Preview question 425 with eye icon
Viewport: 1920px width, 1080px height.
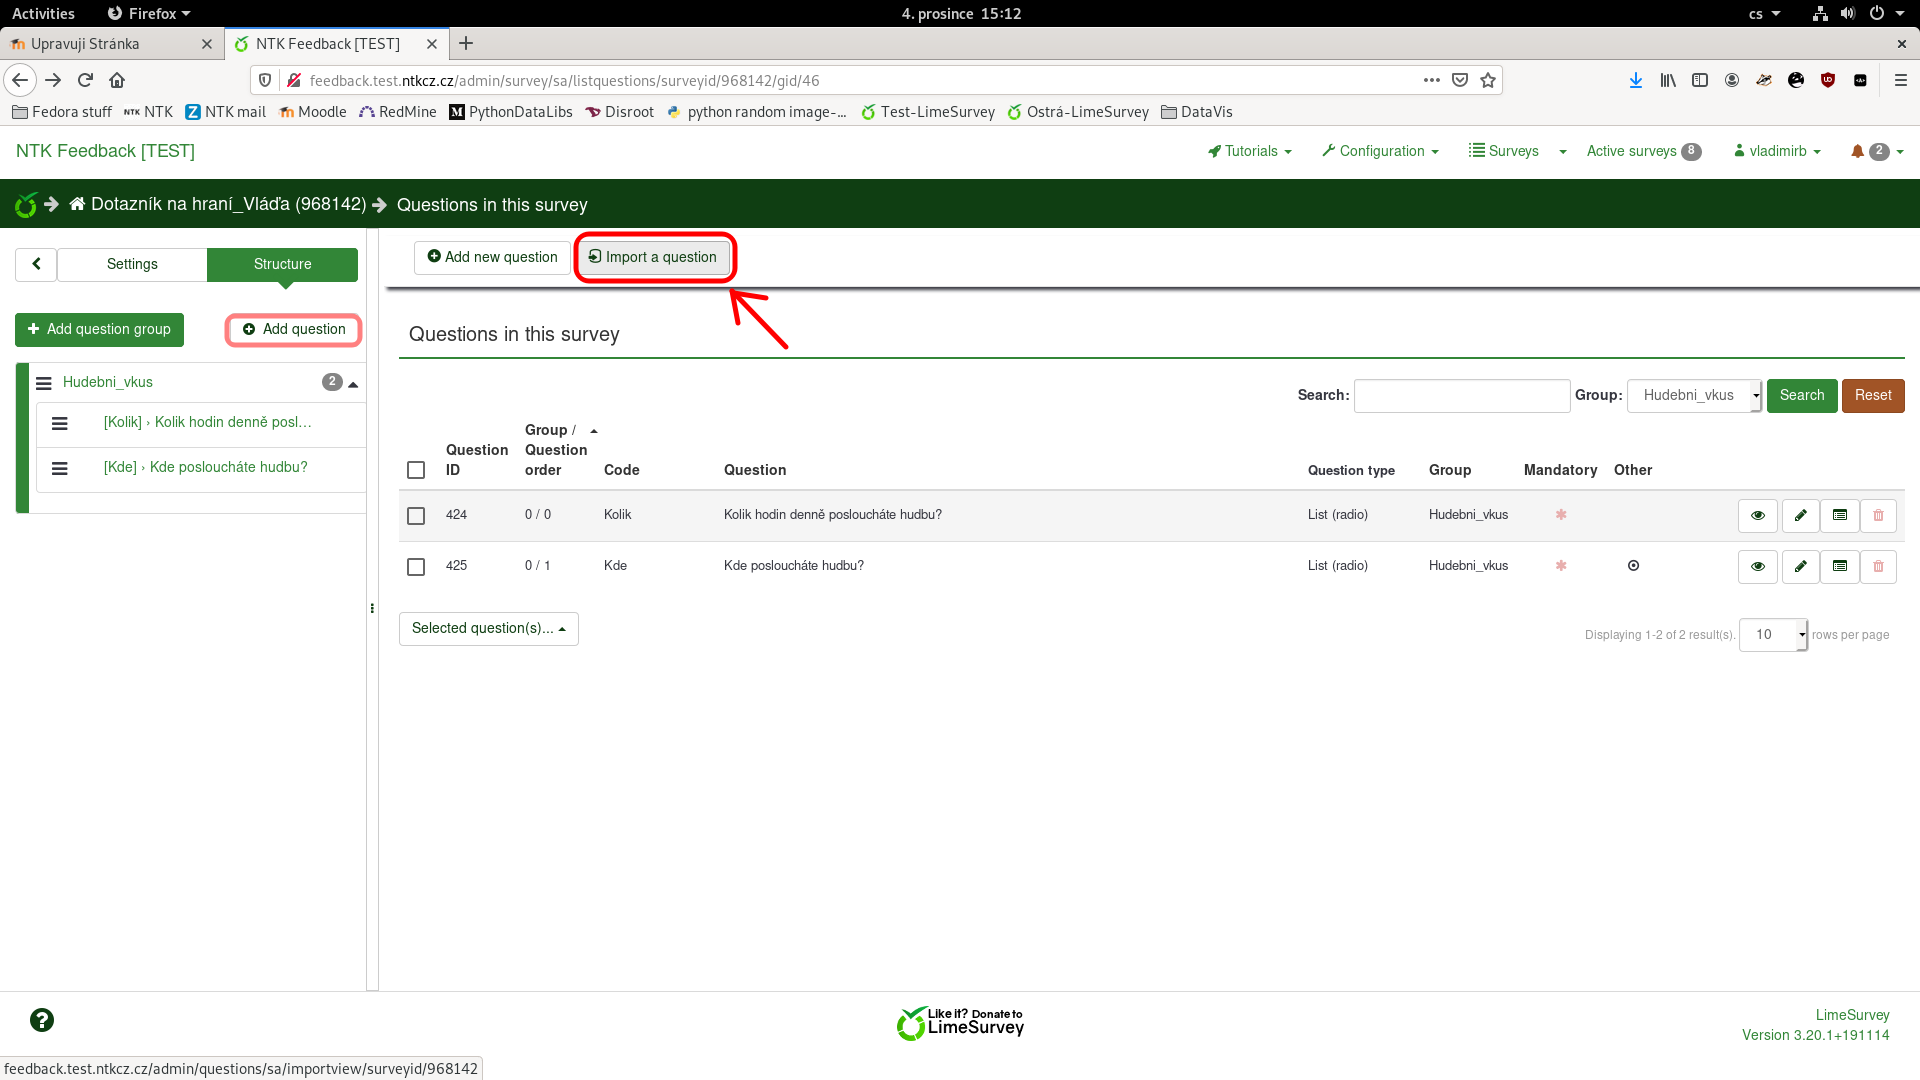1757,566
